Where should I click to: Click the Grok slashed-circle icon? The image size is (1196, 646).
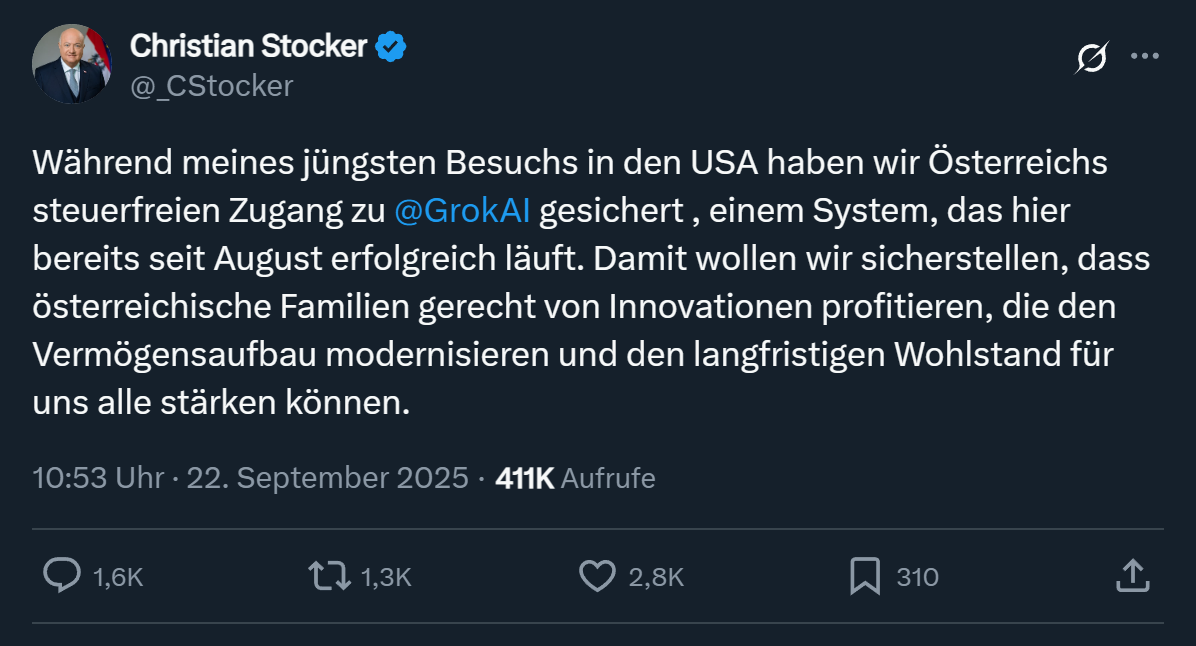click(1091, 58)
